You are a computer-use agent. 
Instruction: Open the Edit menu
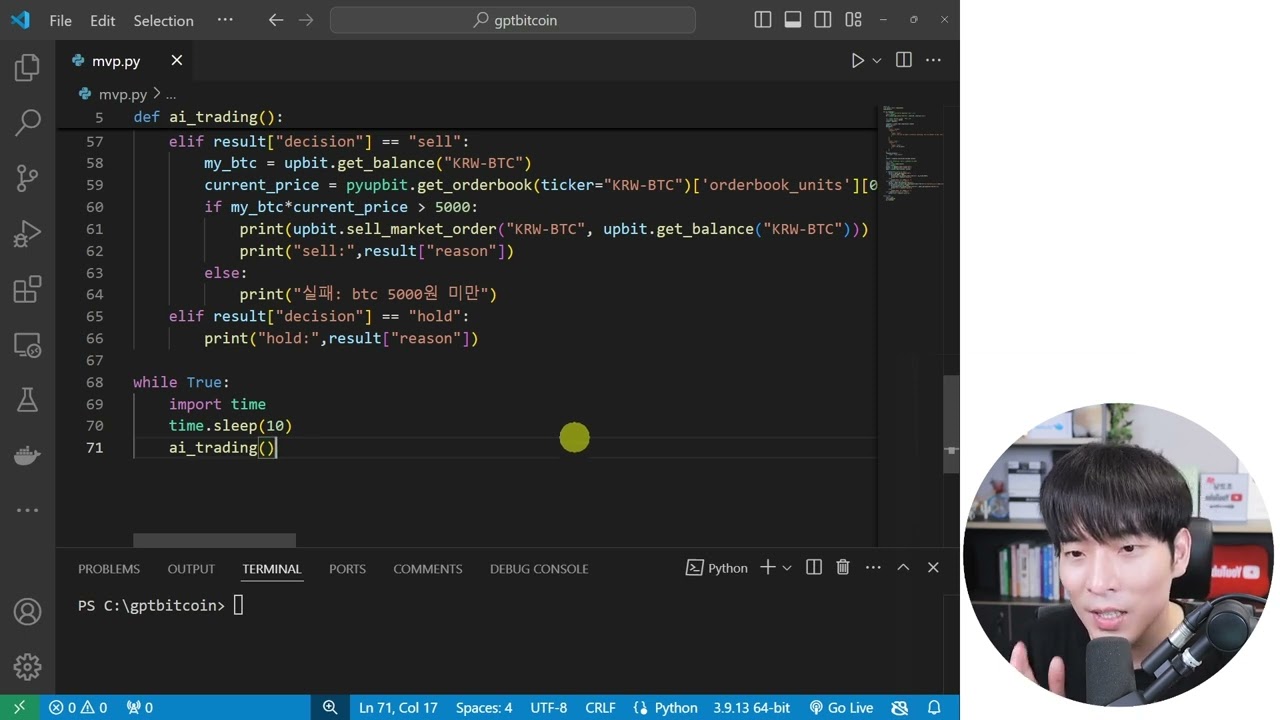[x=102, y=20]
